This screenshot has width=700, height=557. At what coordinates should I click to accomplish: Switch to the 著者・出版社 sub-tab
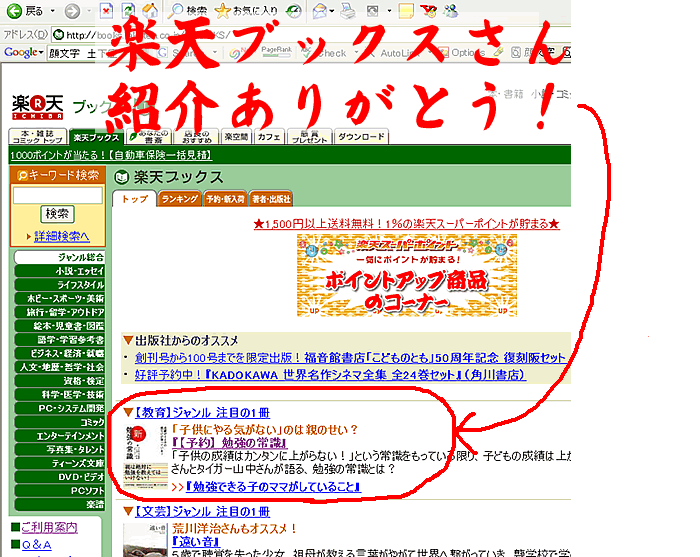click(271, 199)
